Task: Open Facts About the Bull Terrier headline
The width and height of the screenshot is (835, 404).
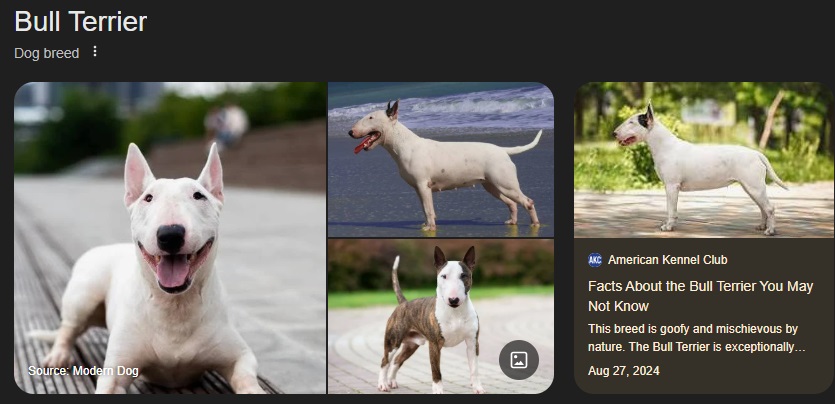Action: (x=700, y=296)
